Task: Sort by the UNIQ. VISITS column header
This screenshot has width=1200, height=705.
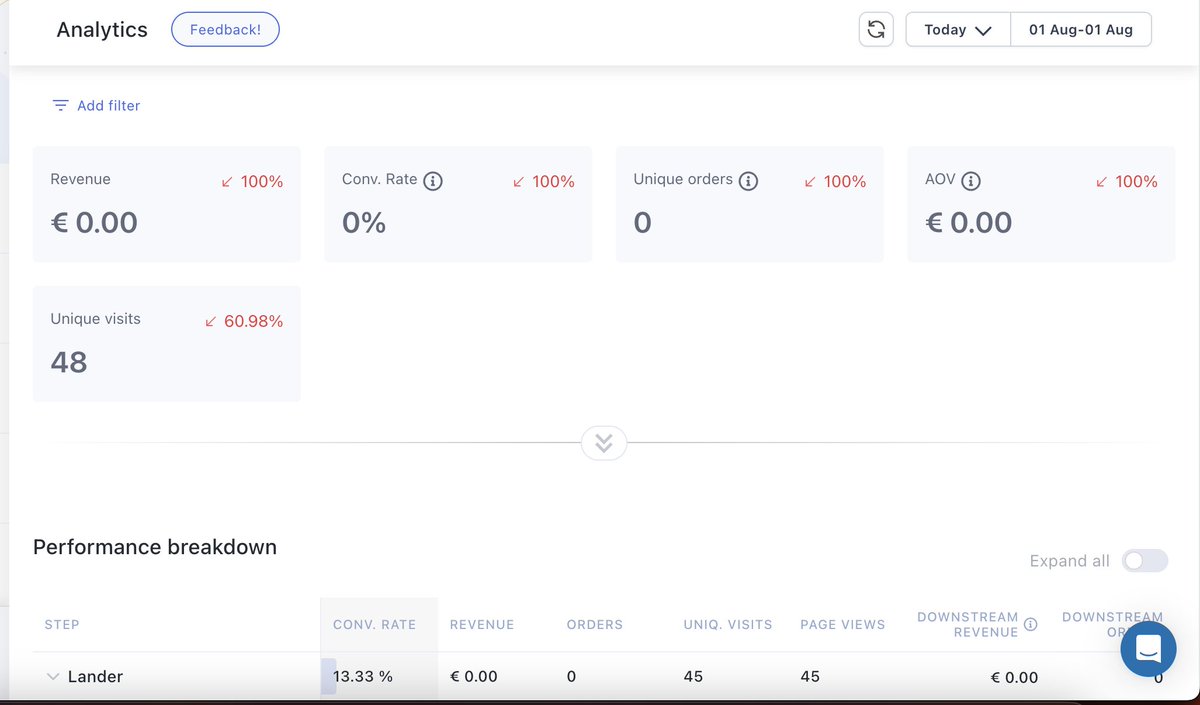Action: click(x=728, y=624)
